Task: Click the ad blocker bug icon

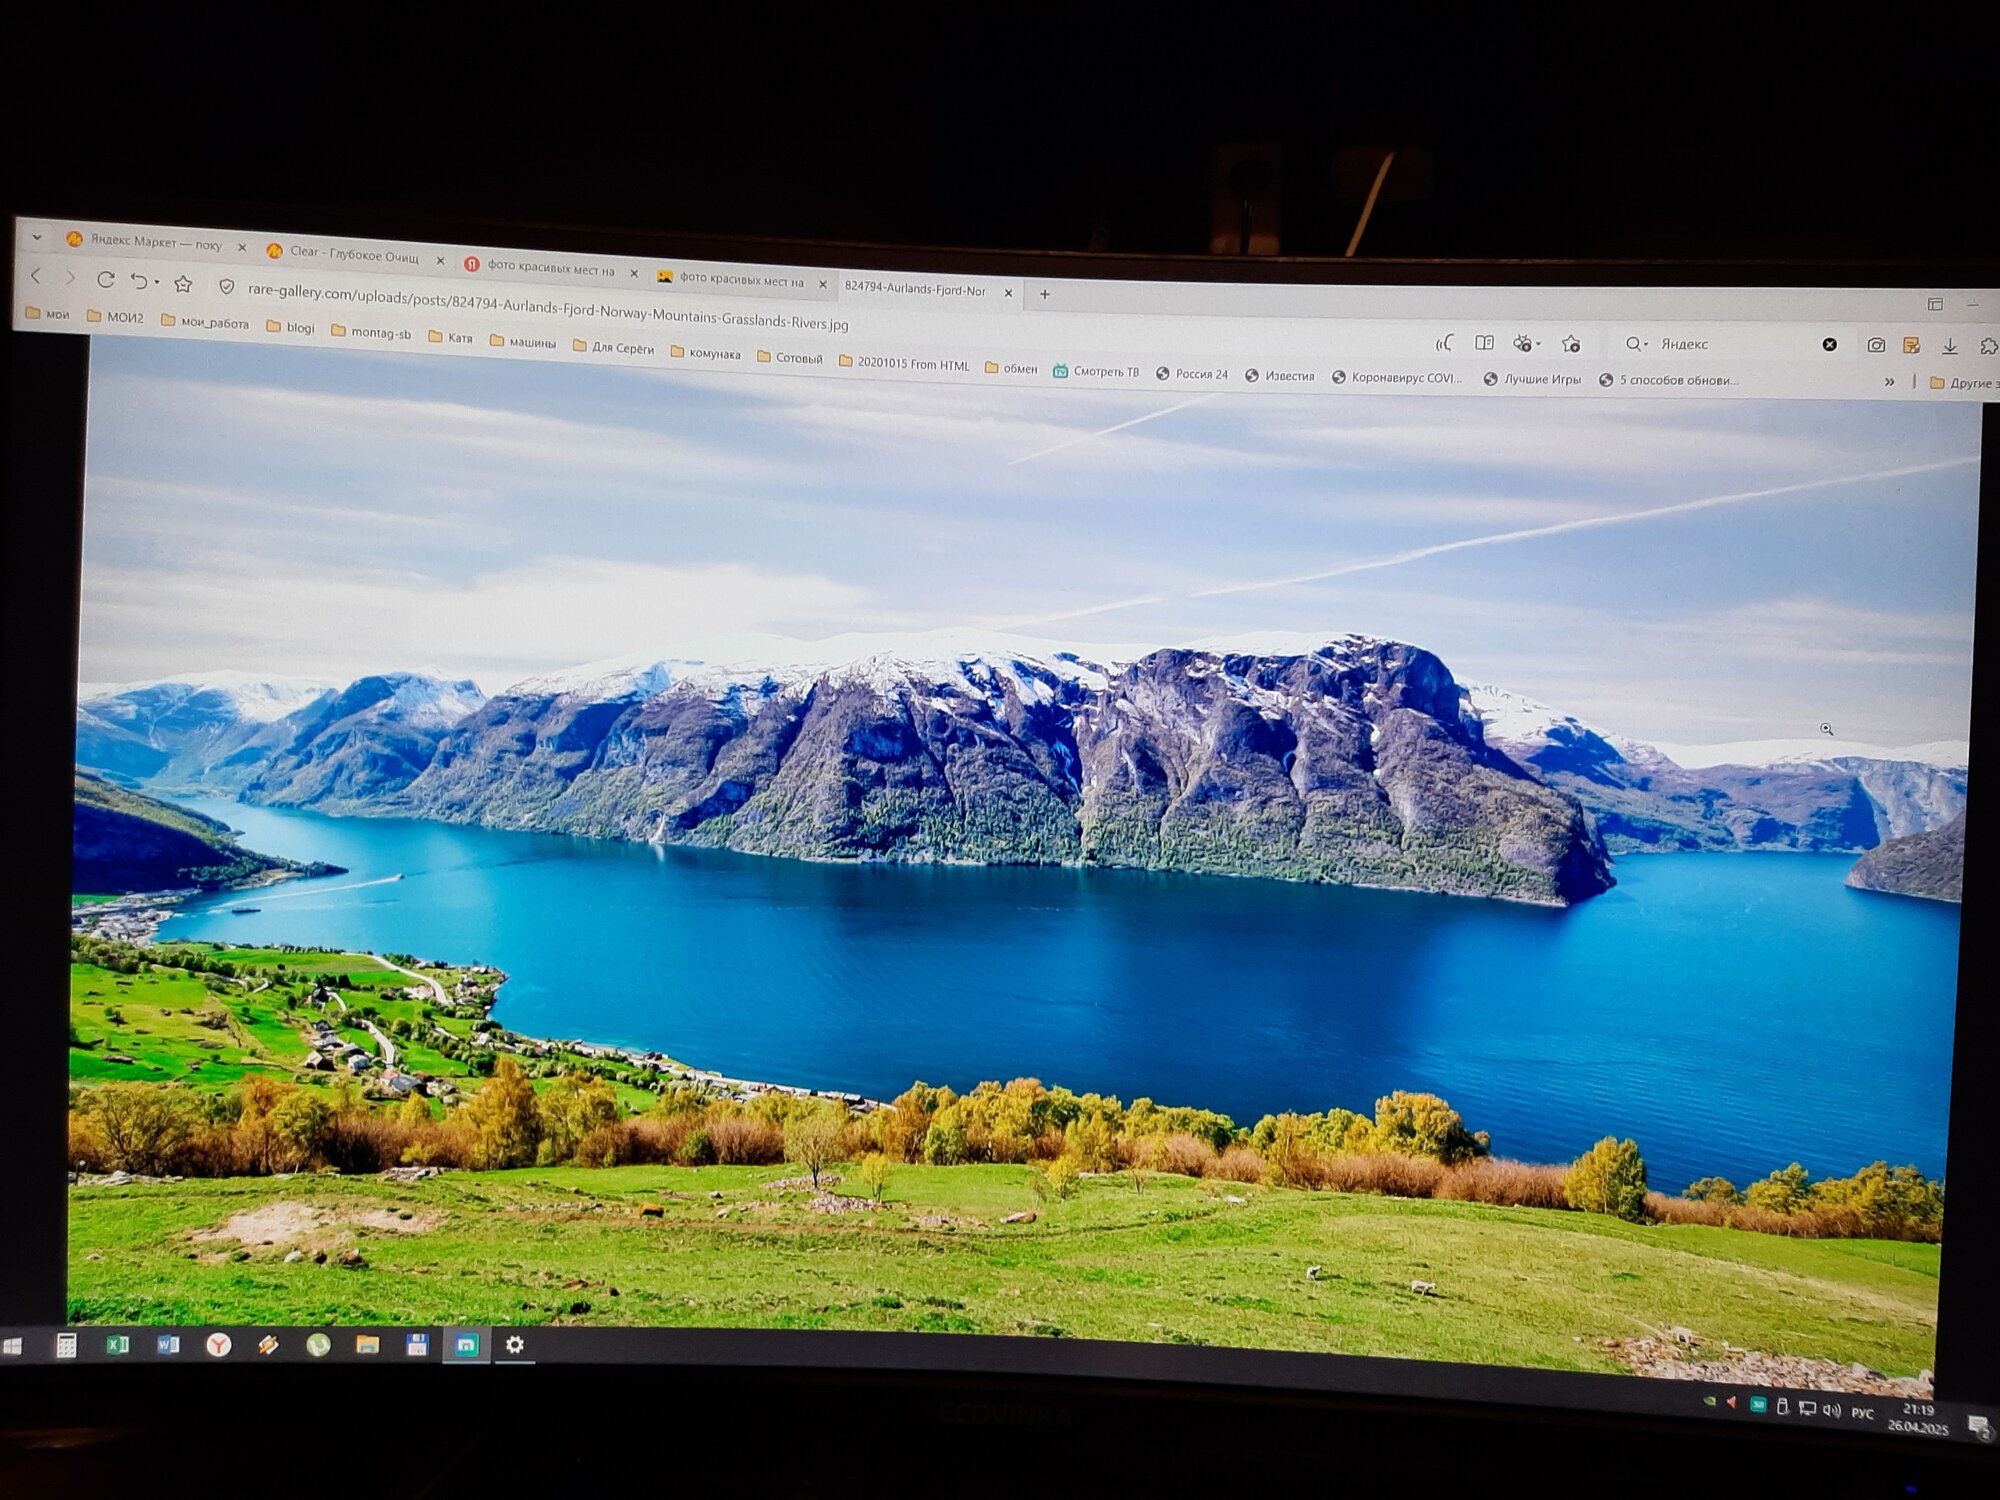Action: [x=1522, y=343]
